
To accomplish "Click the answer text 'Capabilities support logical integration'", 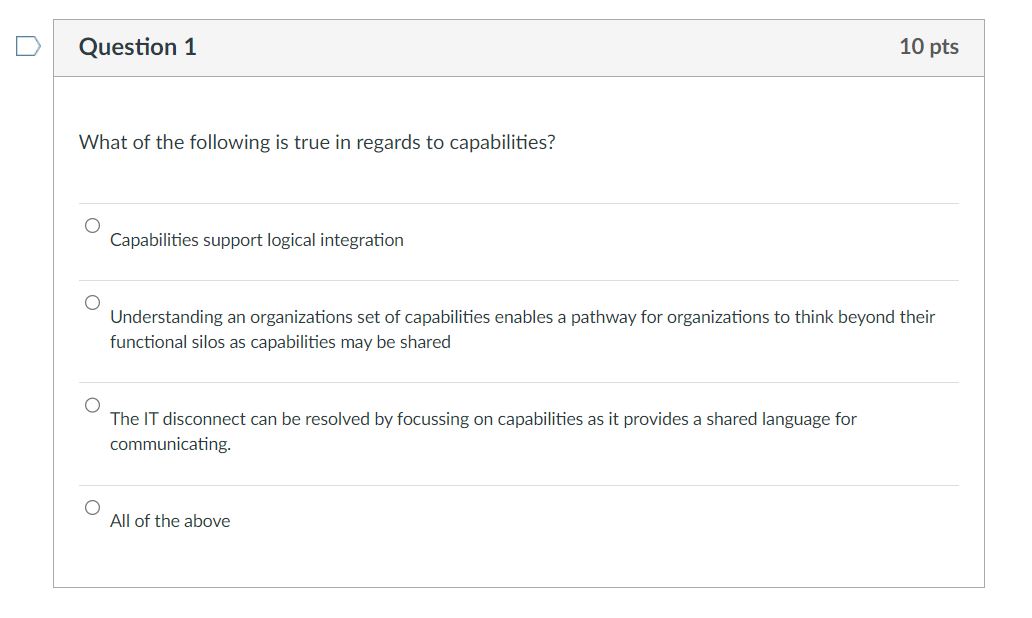I will [257, 240].
